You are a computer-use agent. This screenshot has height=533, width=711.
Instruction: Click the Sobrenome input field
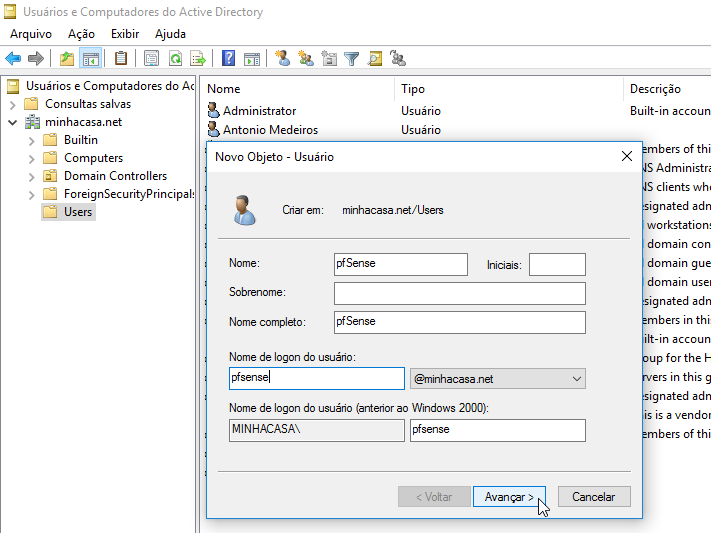[460, 293]
